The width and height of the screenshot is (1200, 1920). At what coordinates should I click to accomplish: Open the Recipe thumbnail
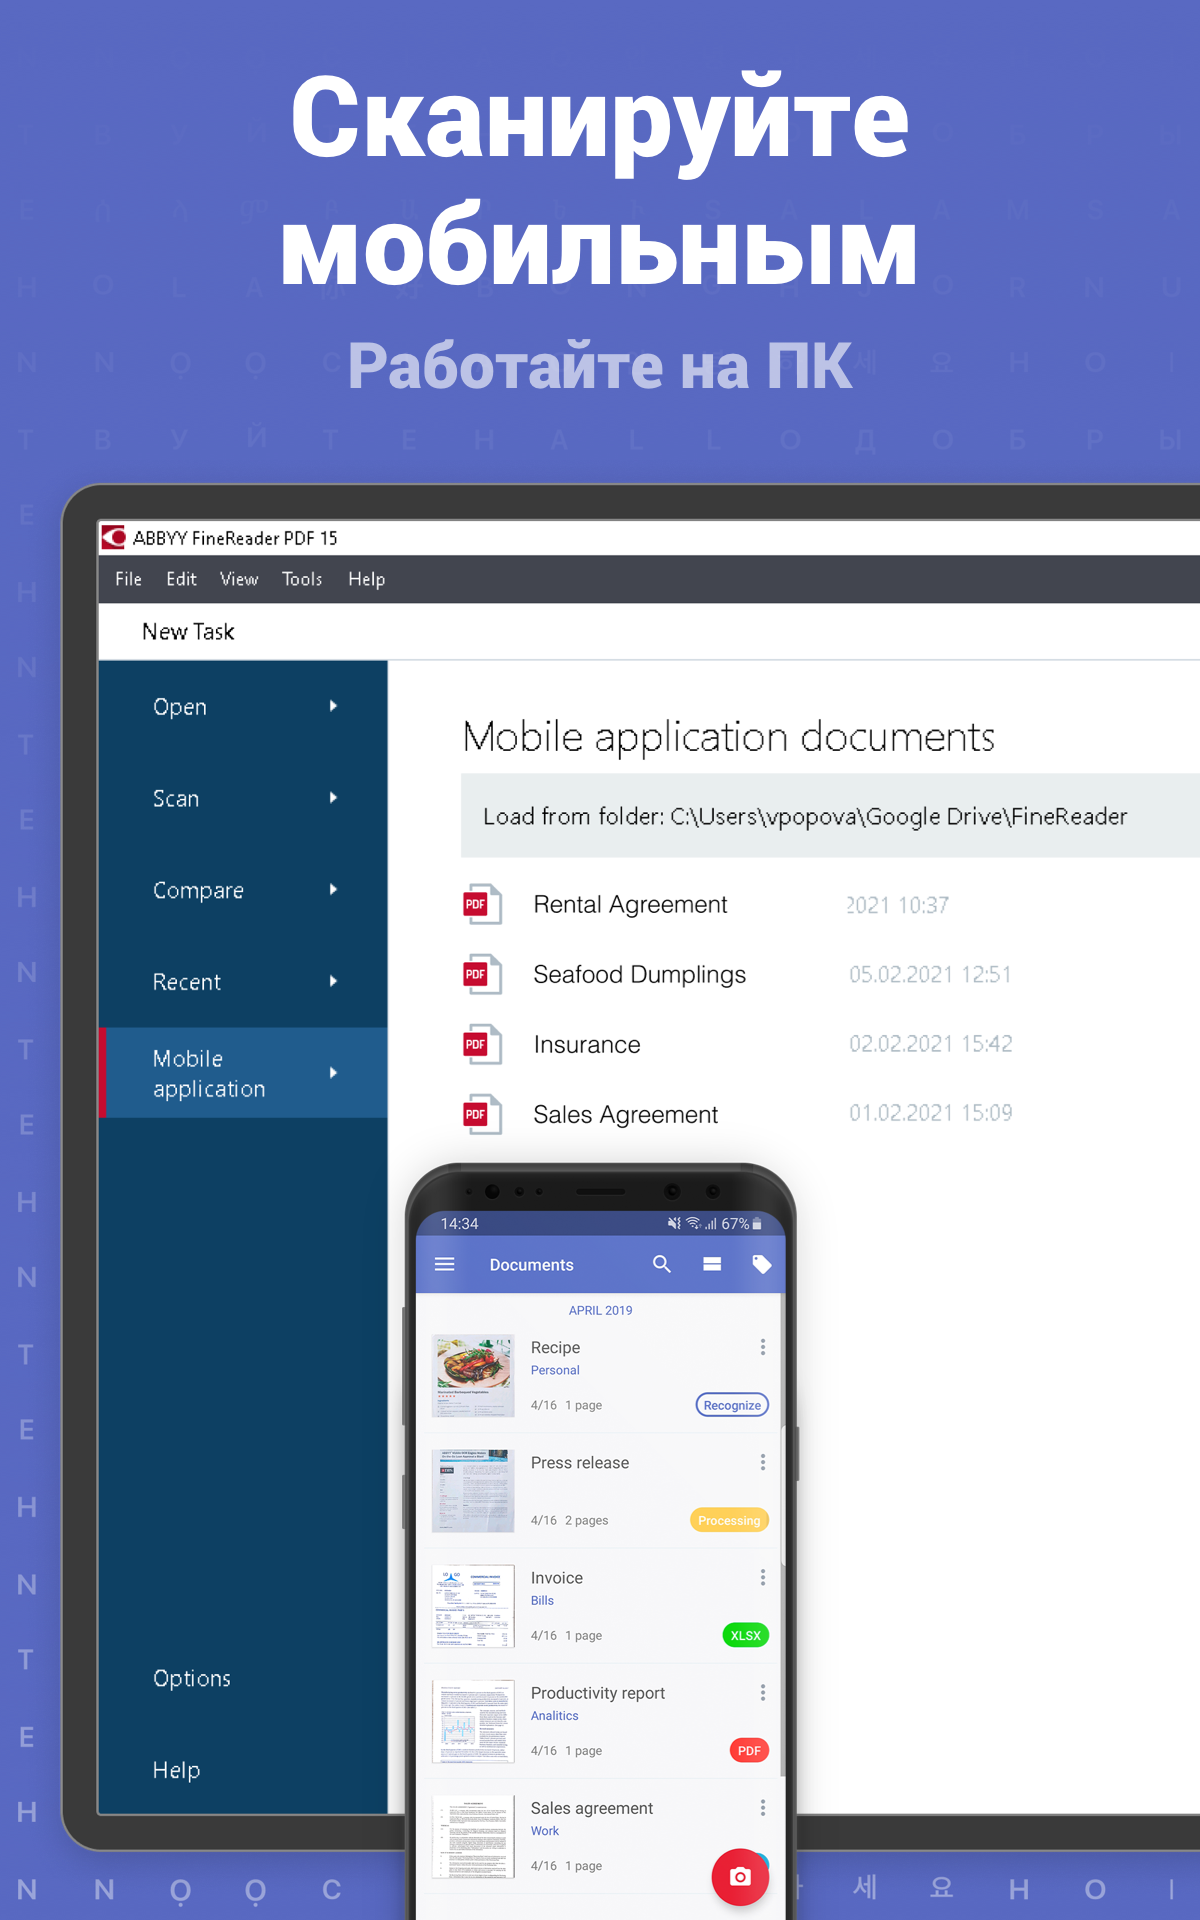tap(473, 1375)
